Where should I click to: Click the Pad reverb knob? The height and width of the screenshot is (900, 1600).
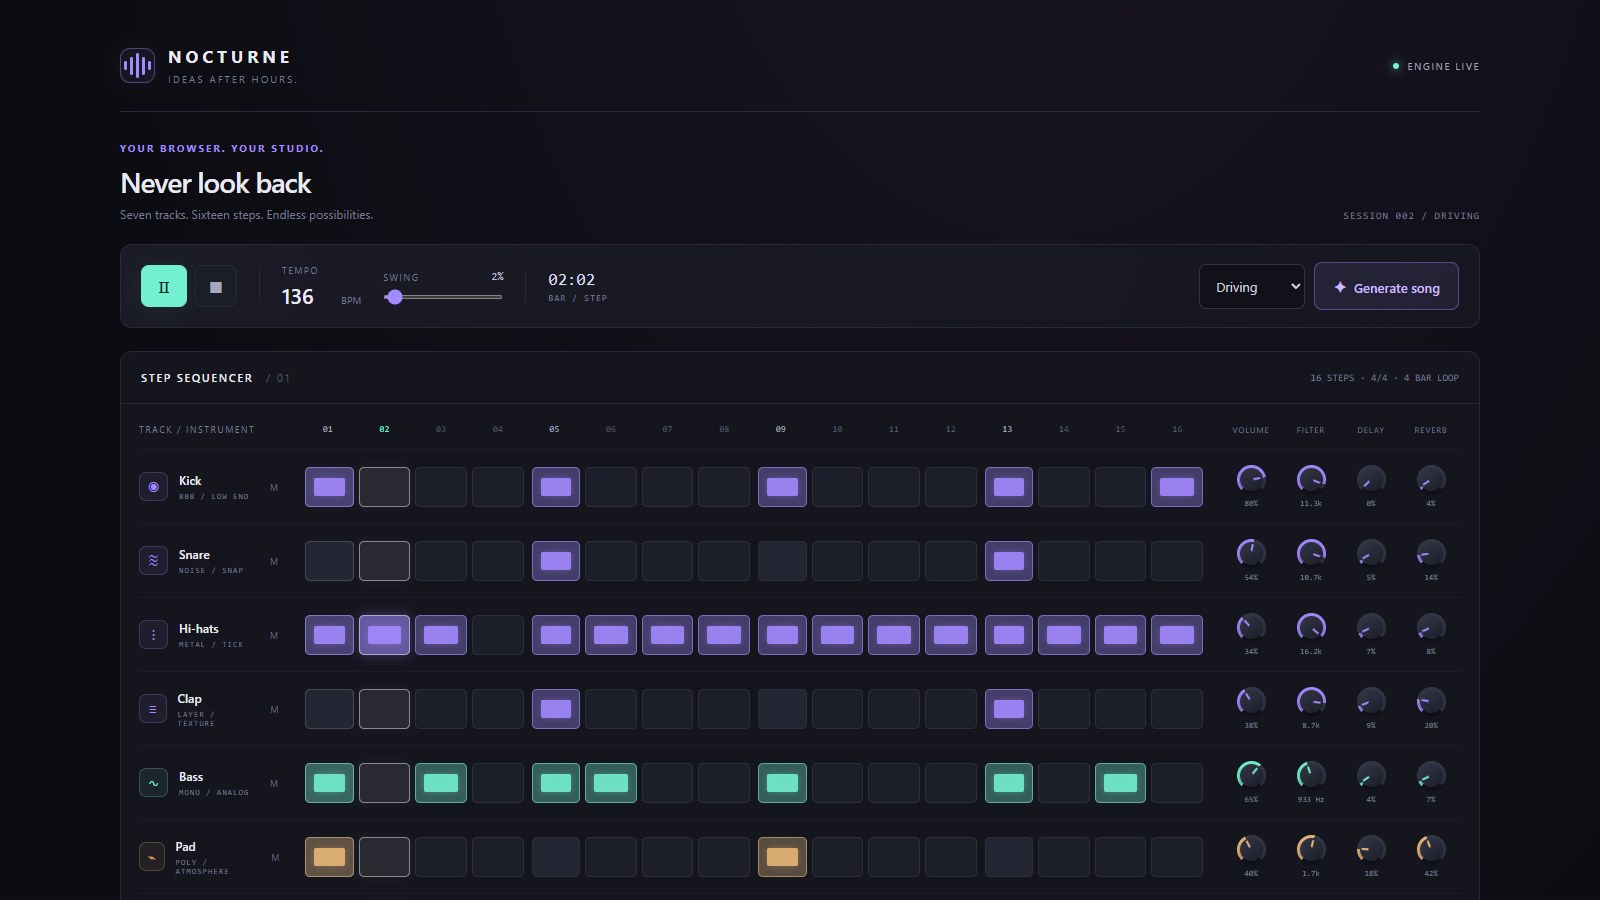(x=1431, y=849)
